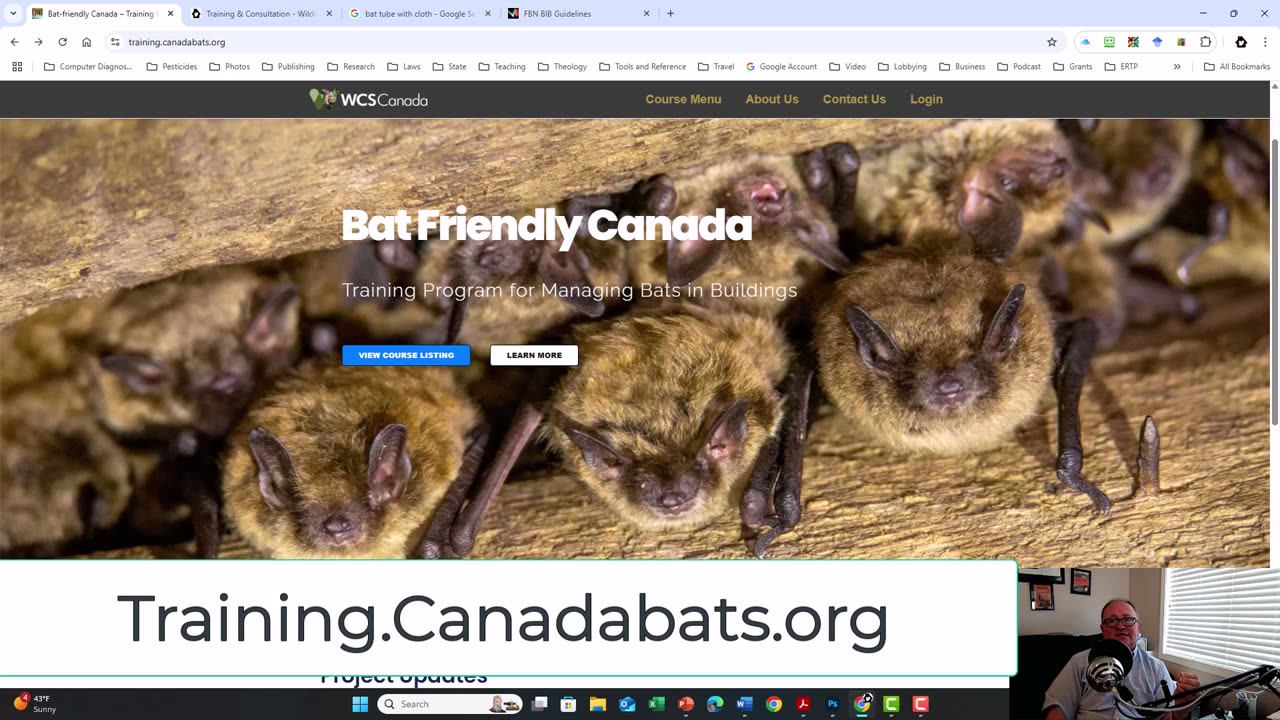Reload the current page
The height and width of the screenshot is (720, 1280).
[62, 42]
